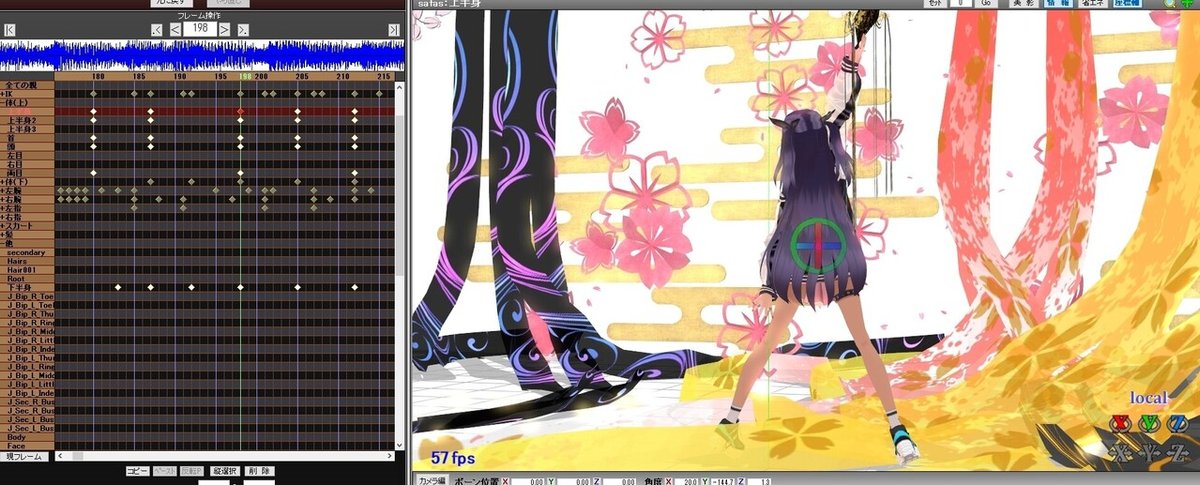
Task: Click the timeline horizontal scrollbar right arrow
Action: (x=388, y=456)
